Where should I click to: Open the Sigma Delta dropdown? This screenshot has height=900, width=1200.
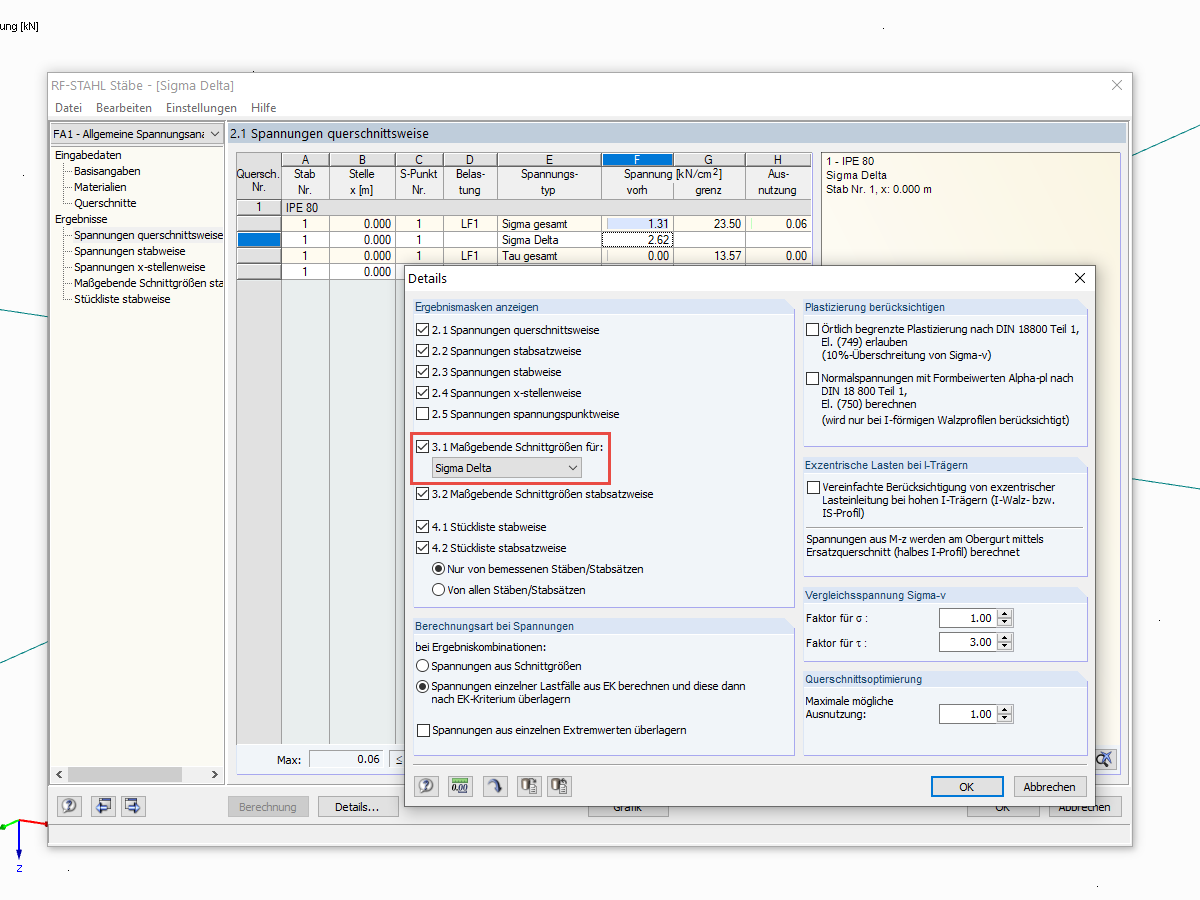506,467
